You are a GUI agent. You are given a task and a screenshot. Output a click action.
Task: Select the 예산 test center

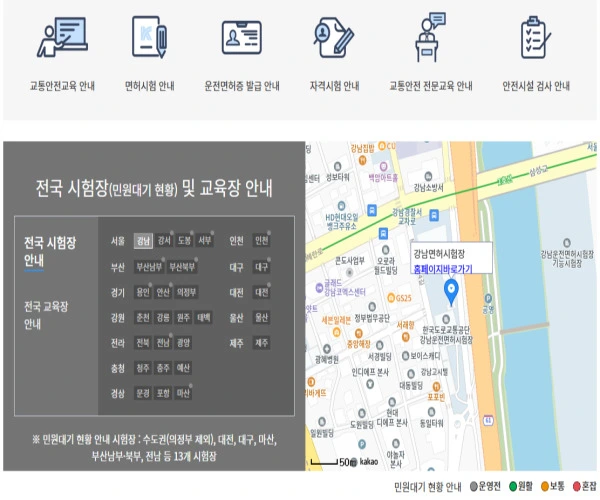pyautogui.click(x=183, y=368)
